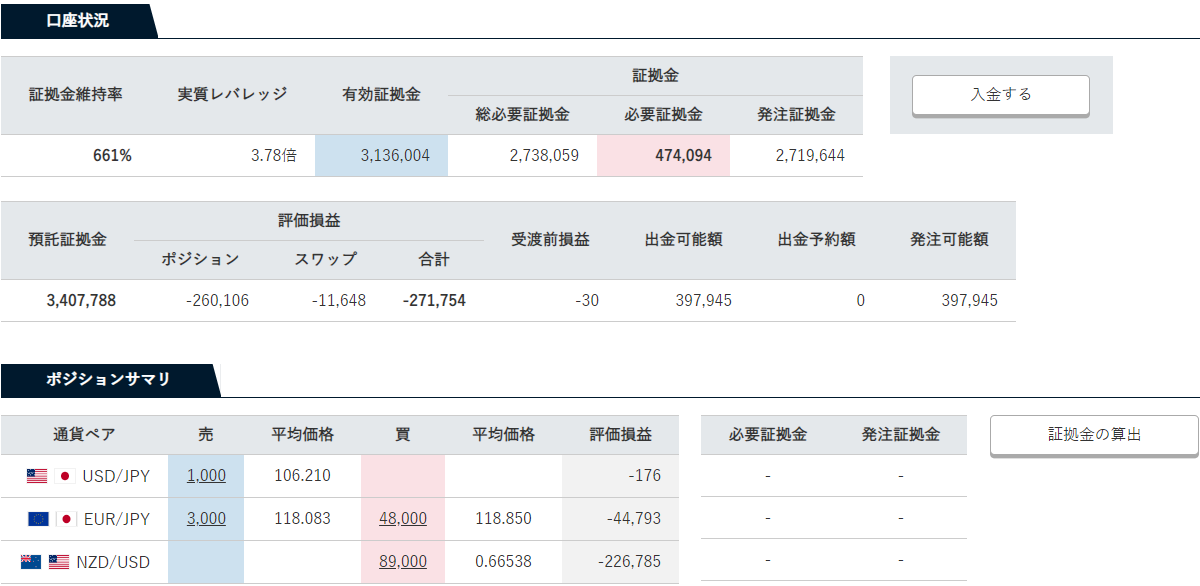Click the Japan flag icon in USD/JPY row
Image resolution: width=1200 pixels, height=586 pixels.
[x=65, y=476]
